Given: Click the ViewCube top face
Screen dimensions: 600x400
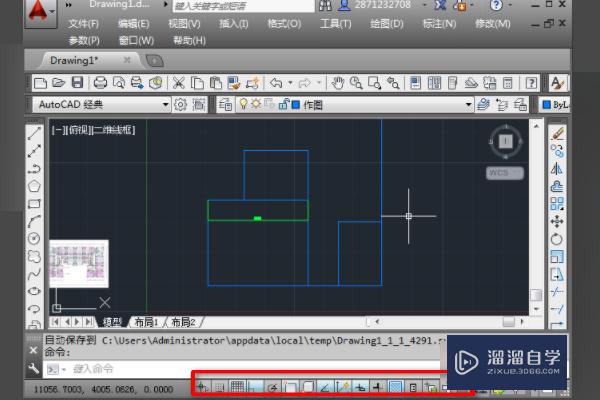Looking at the screenshot, I should (x=505, y=141).
